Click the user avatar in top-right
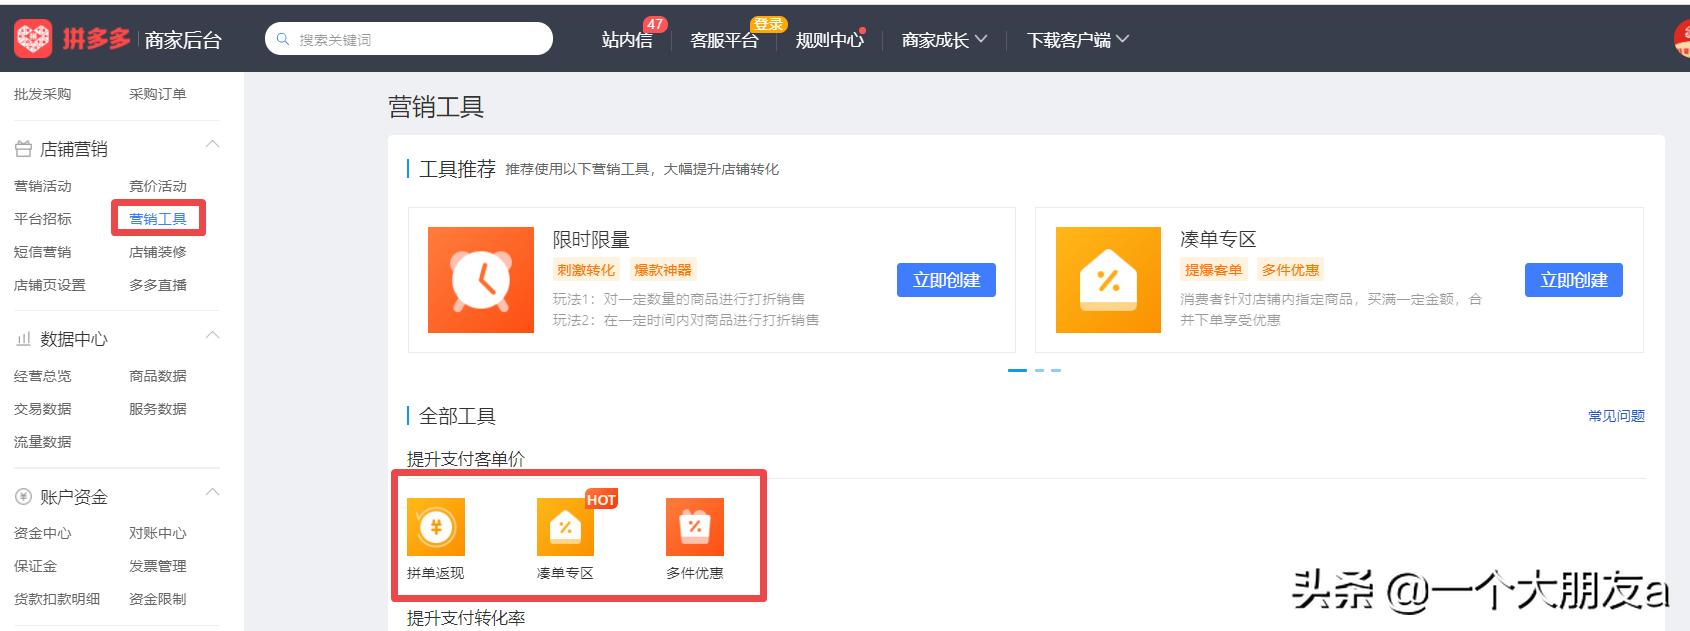Image resolution: width=1690 pixels, height=631 pixels. [1682, 39]
